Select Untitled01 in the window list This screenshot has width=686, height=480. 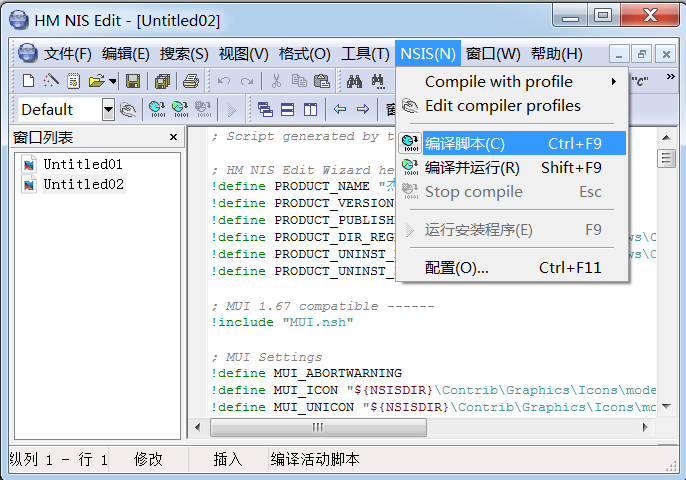(83, 165)
